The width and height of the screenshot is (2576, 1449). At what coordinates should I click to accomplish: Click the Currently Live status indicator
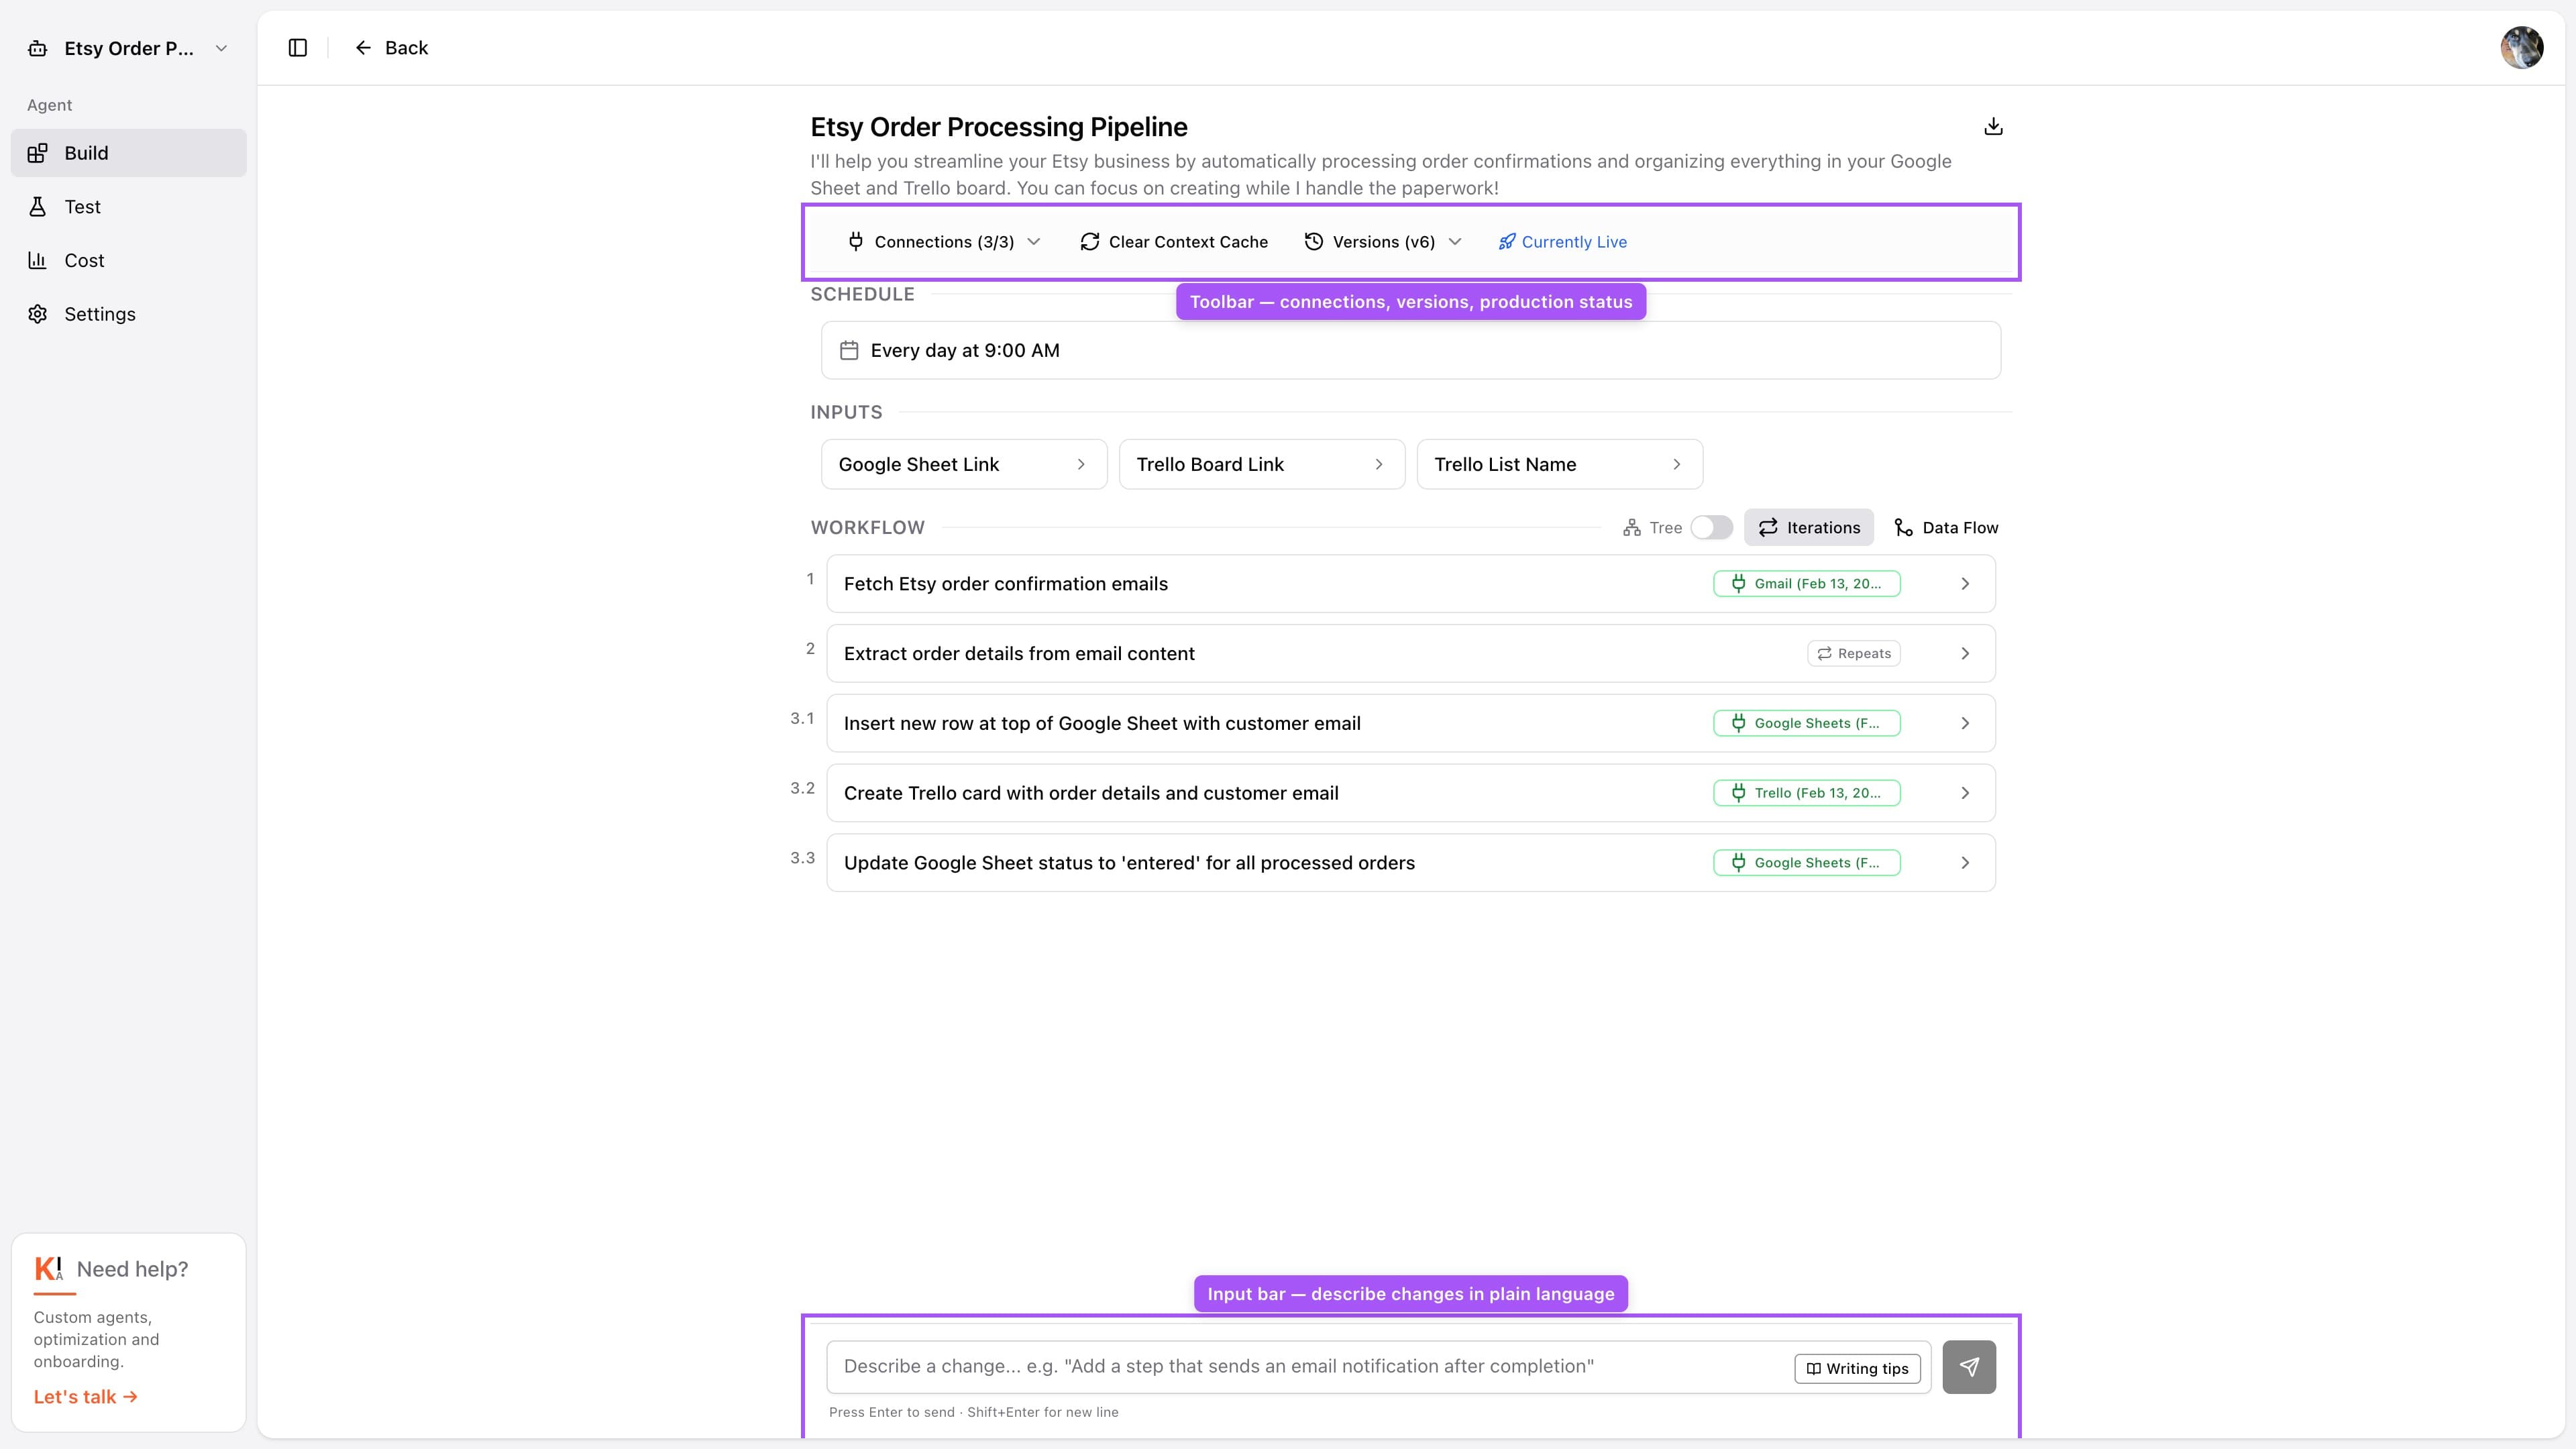[1562, 241]
